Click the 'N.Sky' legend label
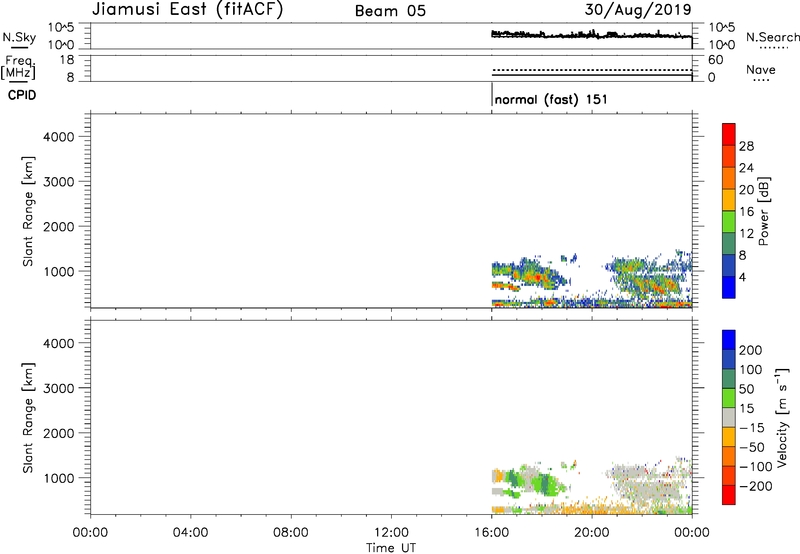This screenshot has width=800, height=554. coord(19,37)
